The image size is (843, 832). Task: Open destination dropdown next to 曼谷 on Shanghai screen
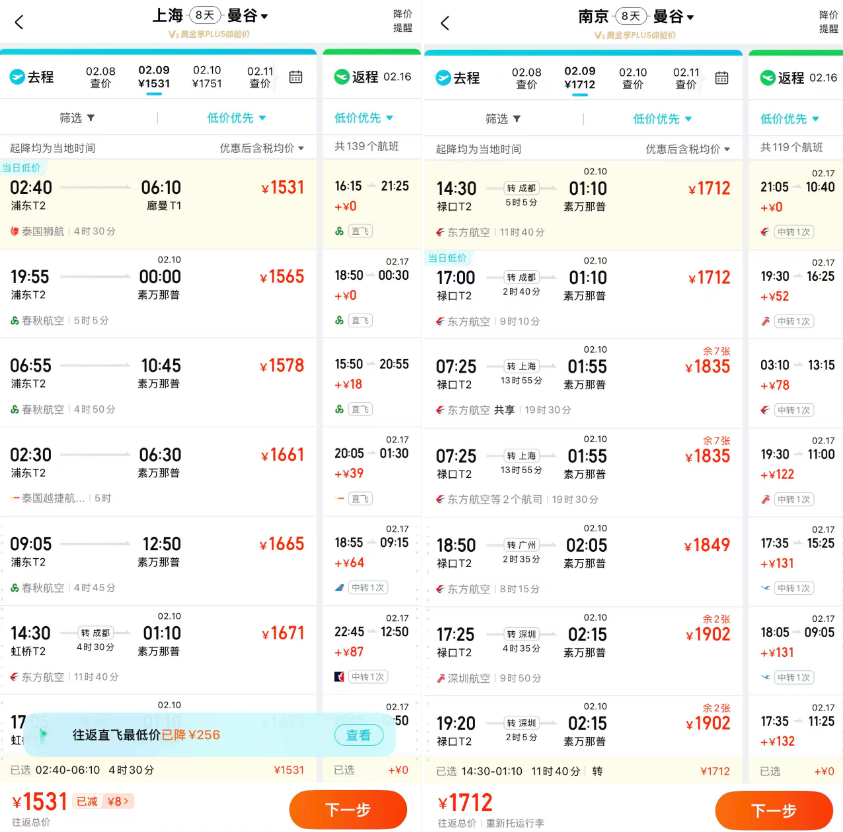point(264,17)
